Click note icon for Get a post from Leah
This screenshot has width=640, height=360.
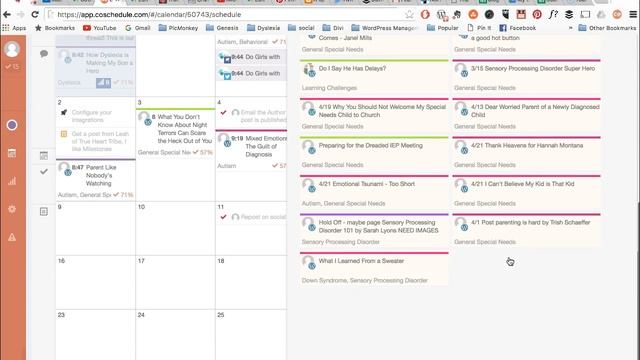tap(64, 134)
